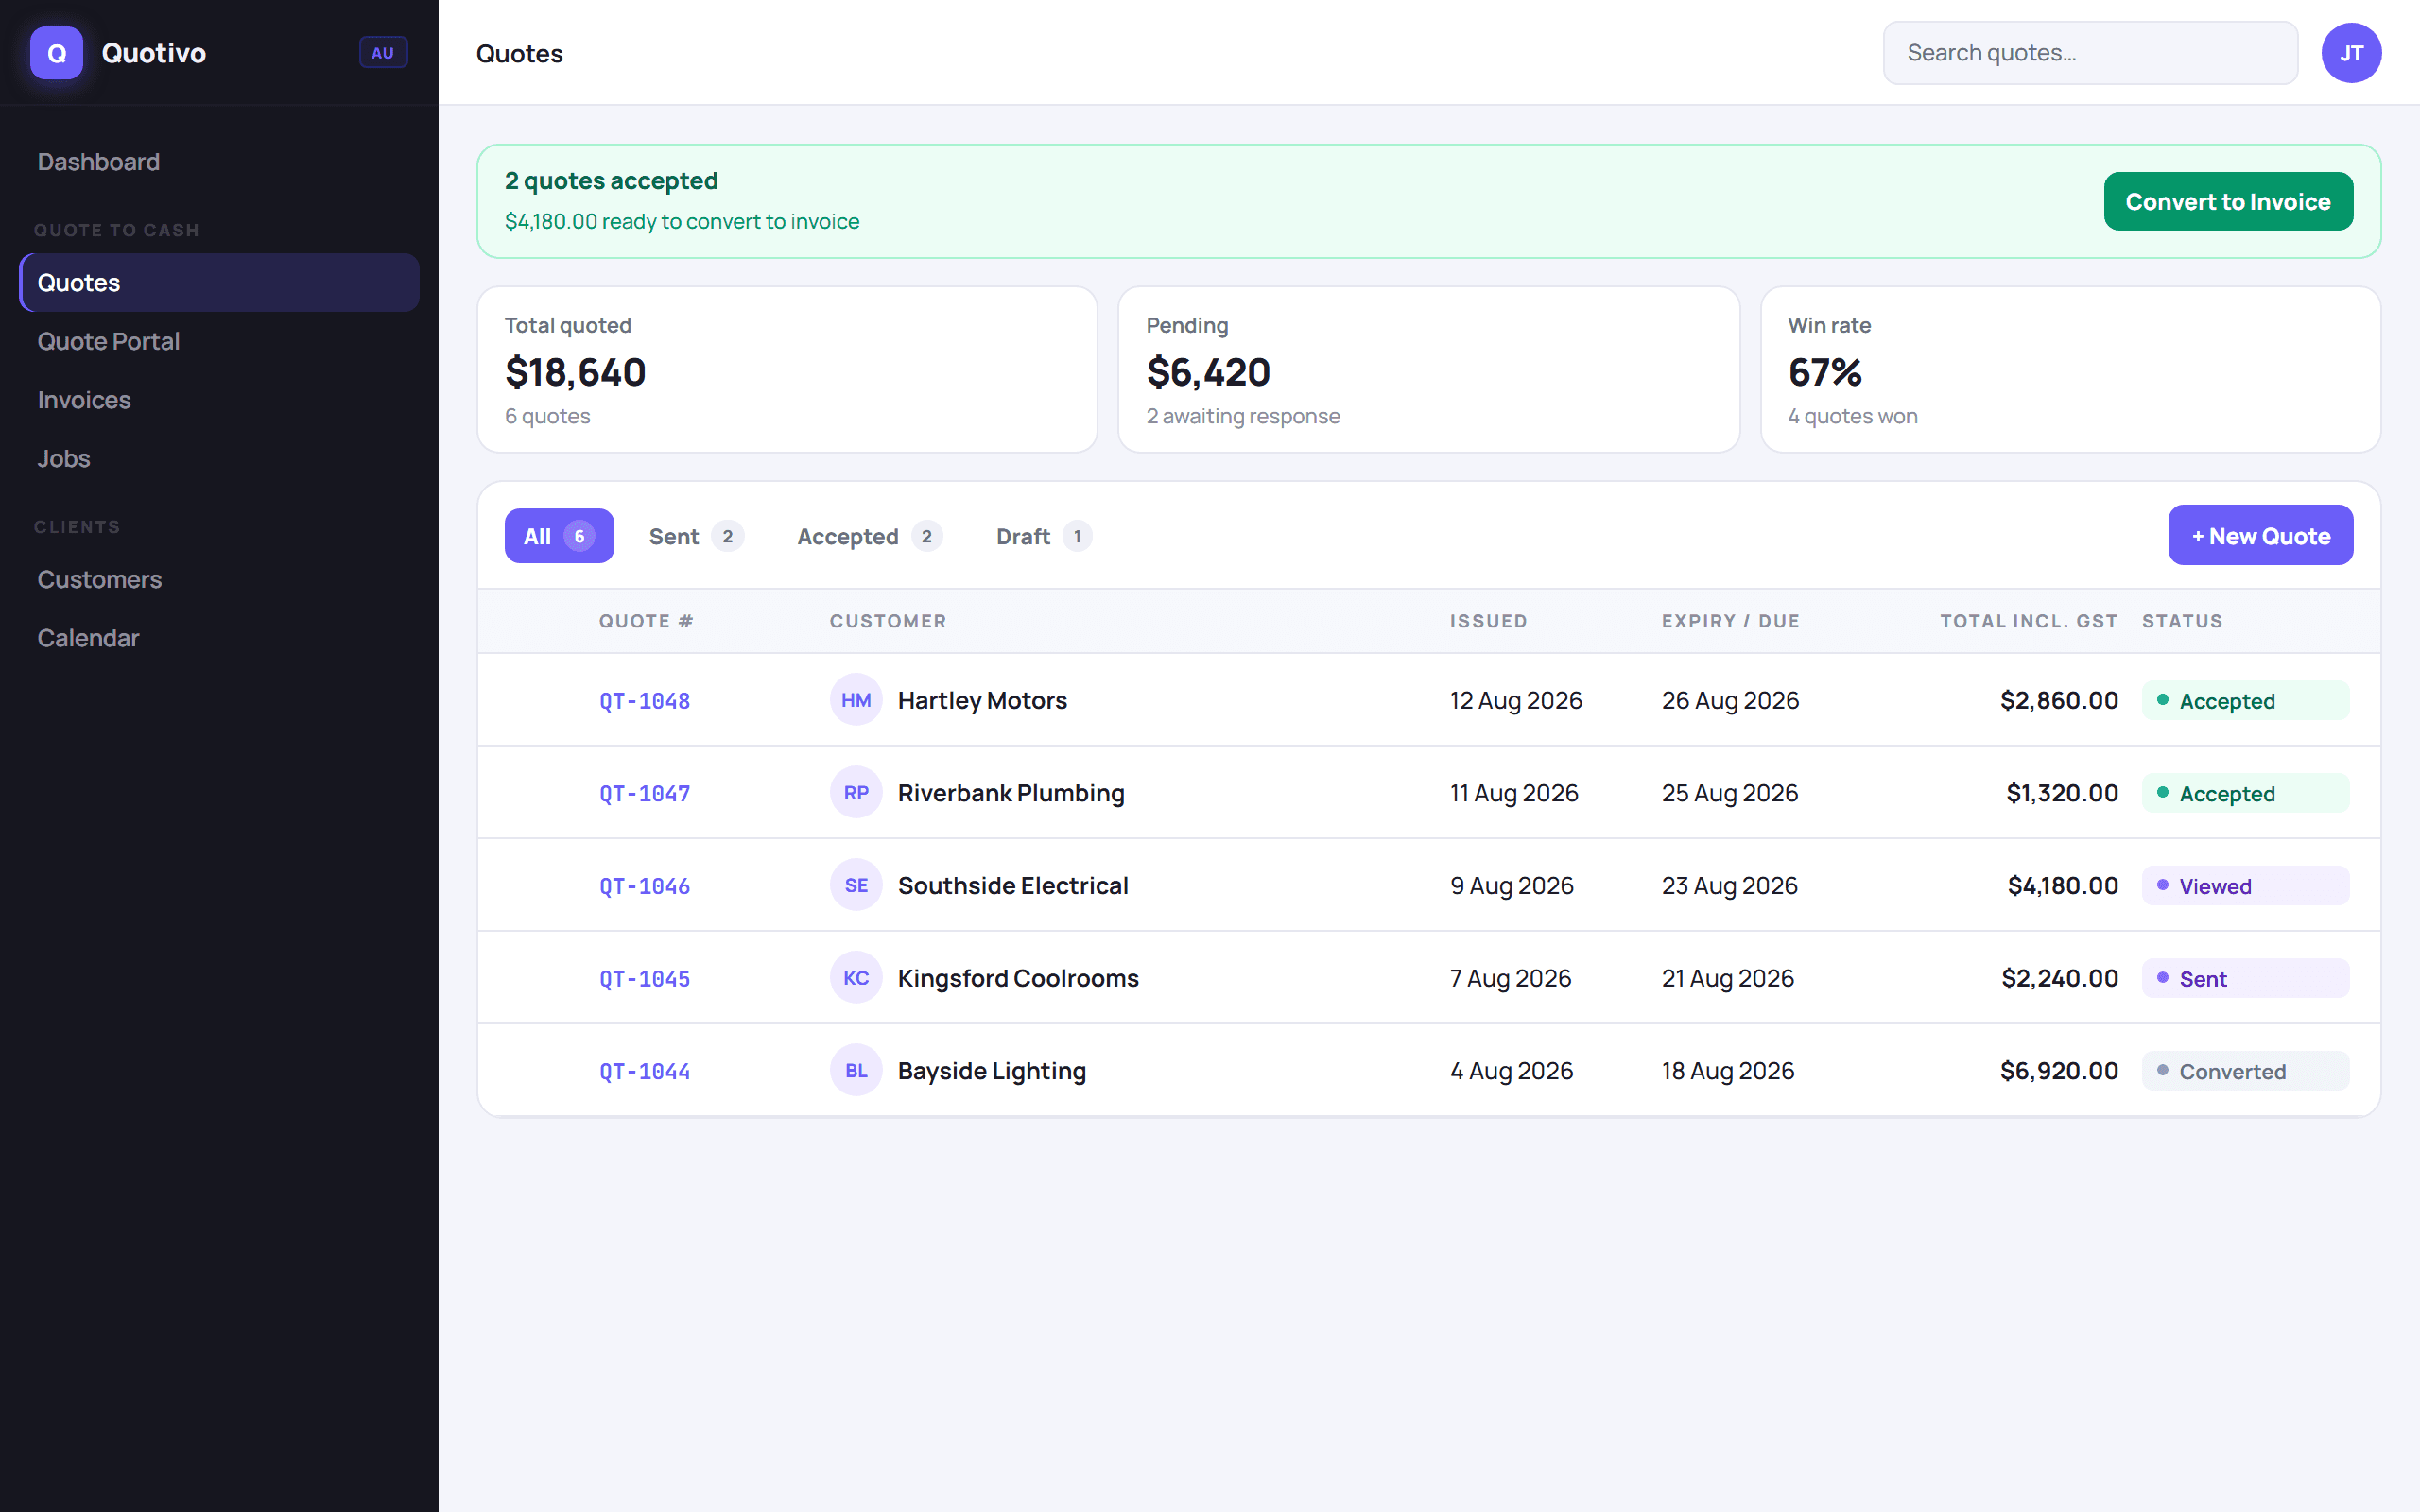Click the Expiry / Due column header
The width and height of the screenshot is (2420, 1512).
tap(1730, 621)
